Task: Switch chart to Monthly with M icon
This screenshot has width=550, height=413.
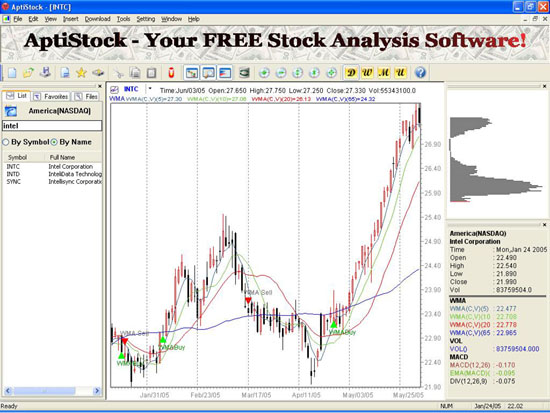Action: click(x=384, y=73)
